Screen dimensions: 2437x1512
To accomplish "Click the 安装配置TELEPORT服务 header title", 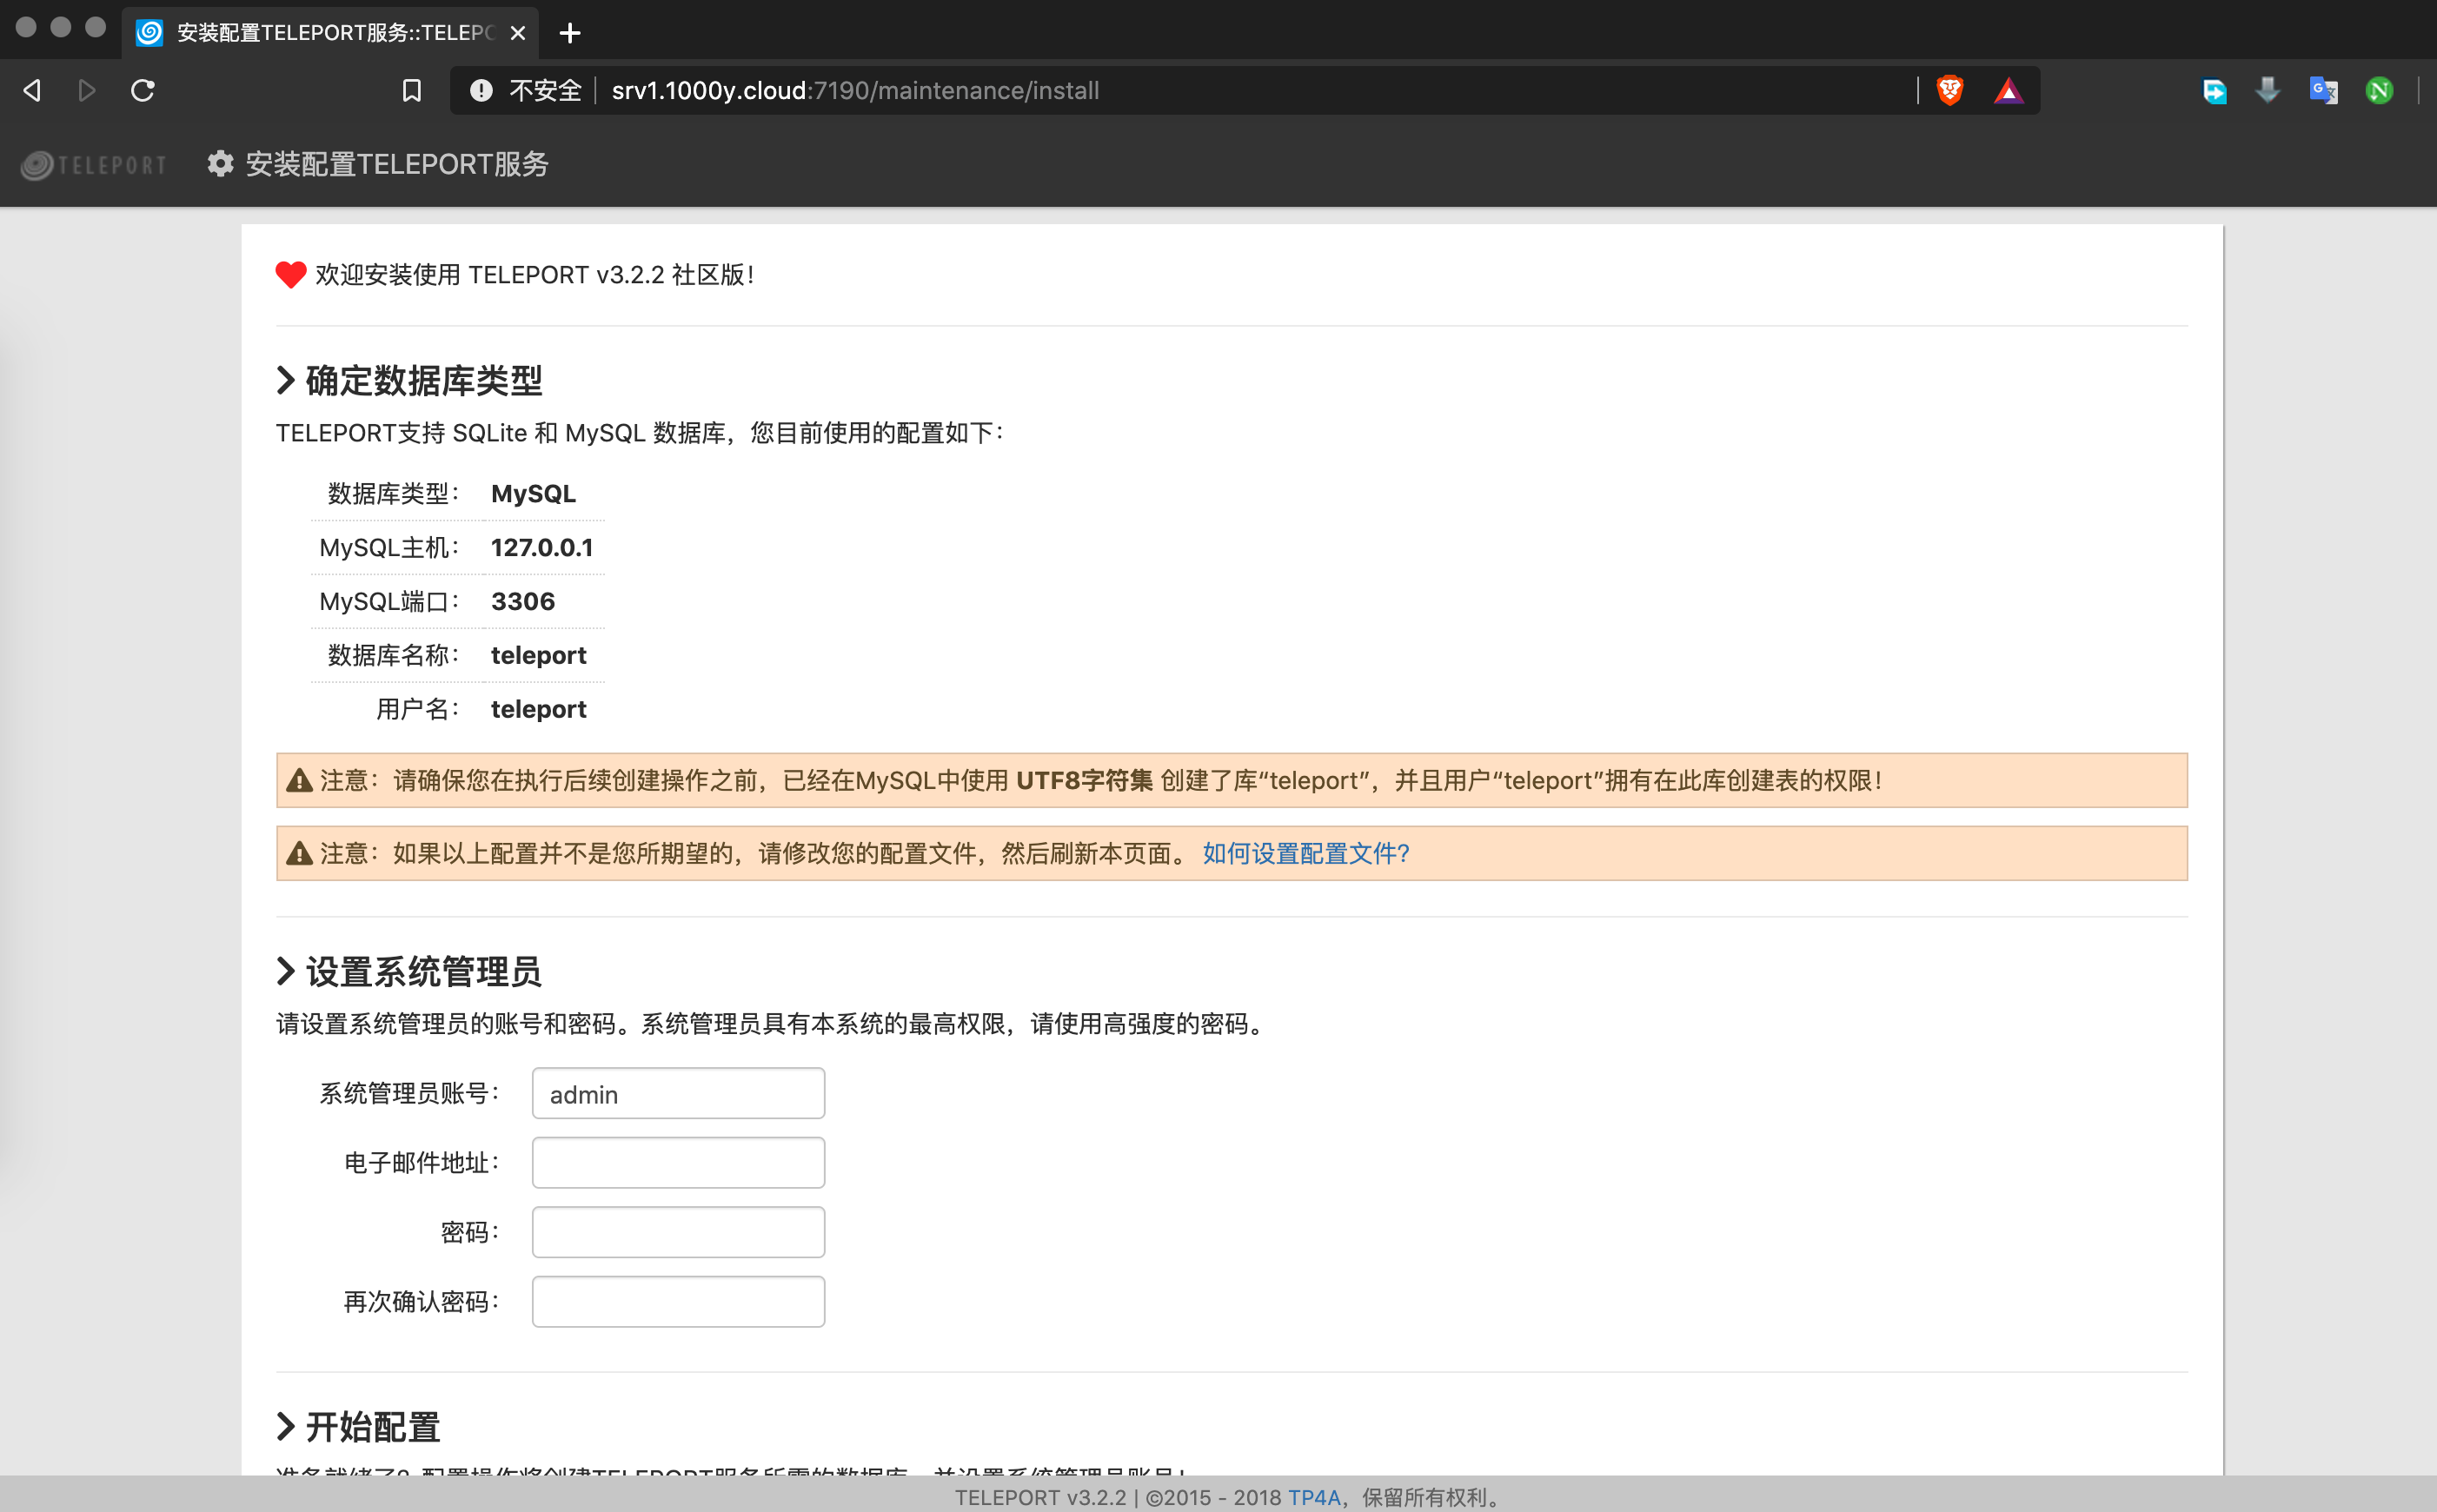I will point(397,164).
